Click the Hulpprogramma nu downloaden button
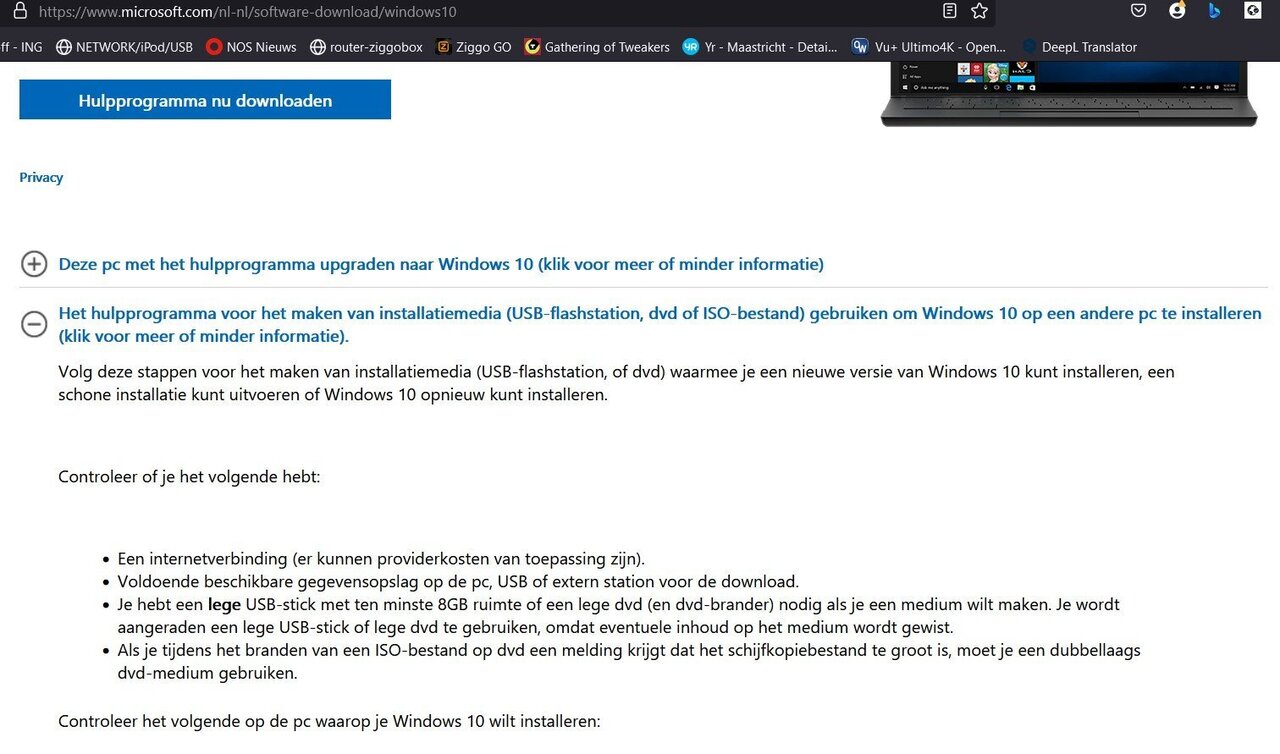 click(x=204, y=100)
